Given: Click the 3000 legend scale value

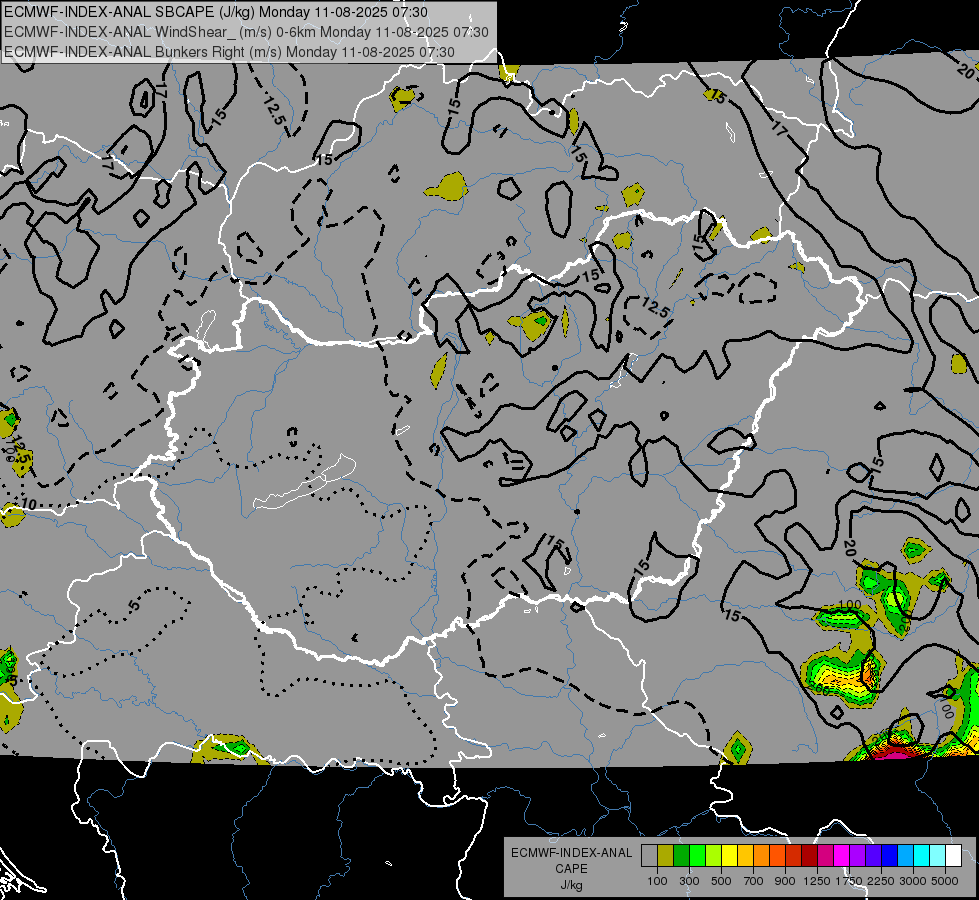Looking at the screenshot, I should point(913,881).
